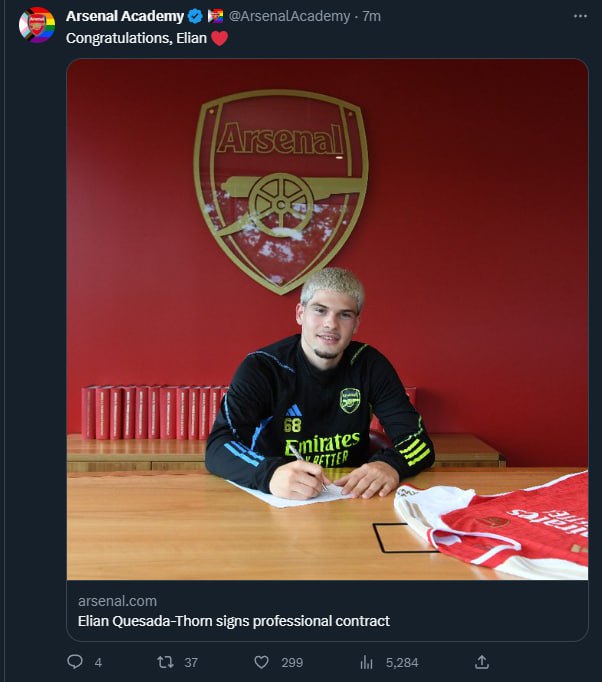The height and width of the screenshot is (682, 602).
Task: Open the @ArsenalAcademy handle link
Action: tap(290, 16)
